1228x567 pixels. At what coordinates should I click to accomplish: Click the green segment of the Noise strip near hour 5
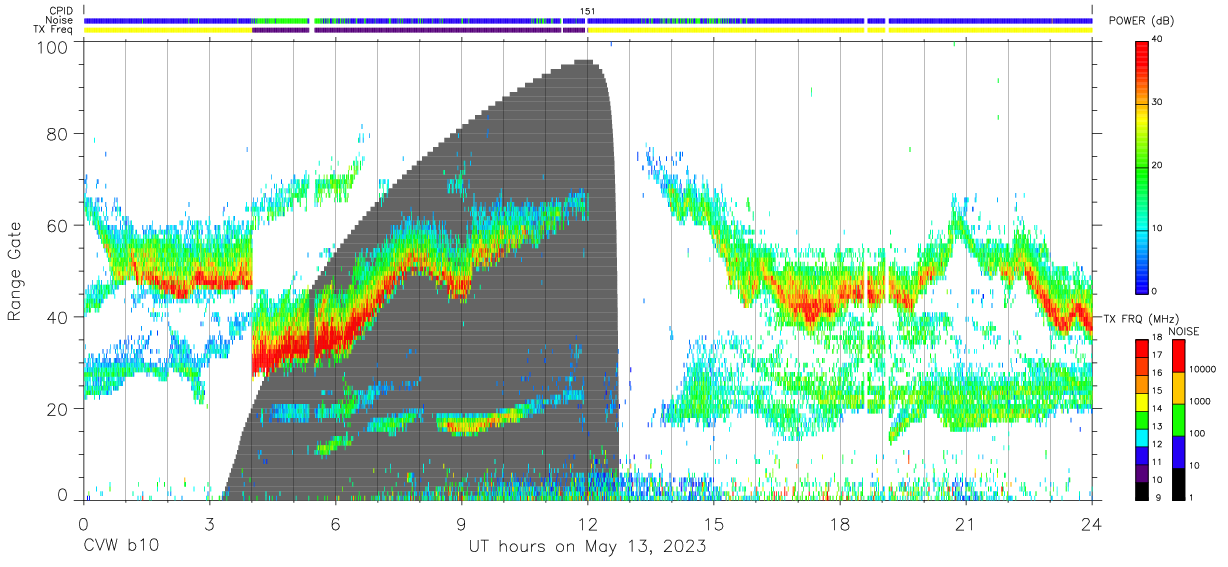pyautogui.click(x=282, y=20)
